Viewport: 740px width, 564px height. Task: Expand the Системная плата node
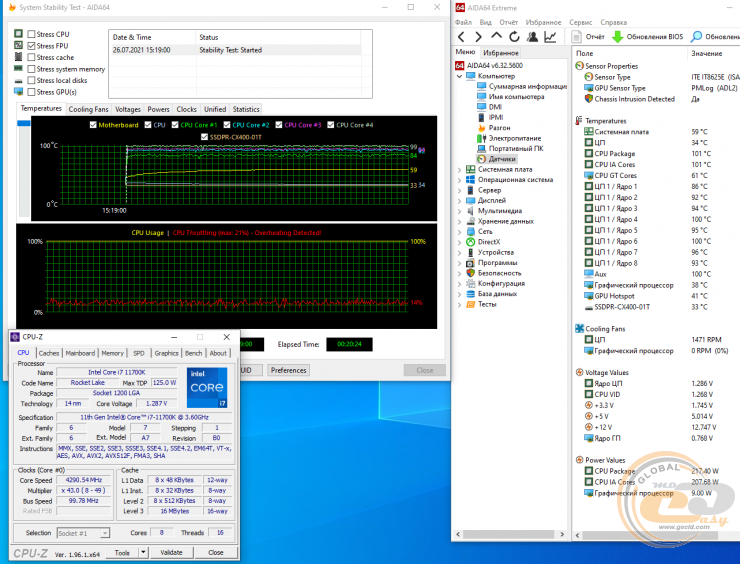459,169
